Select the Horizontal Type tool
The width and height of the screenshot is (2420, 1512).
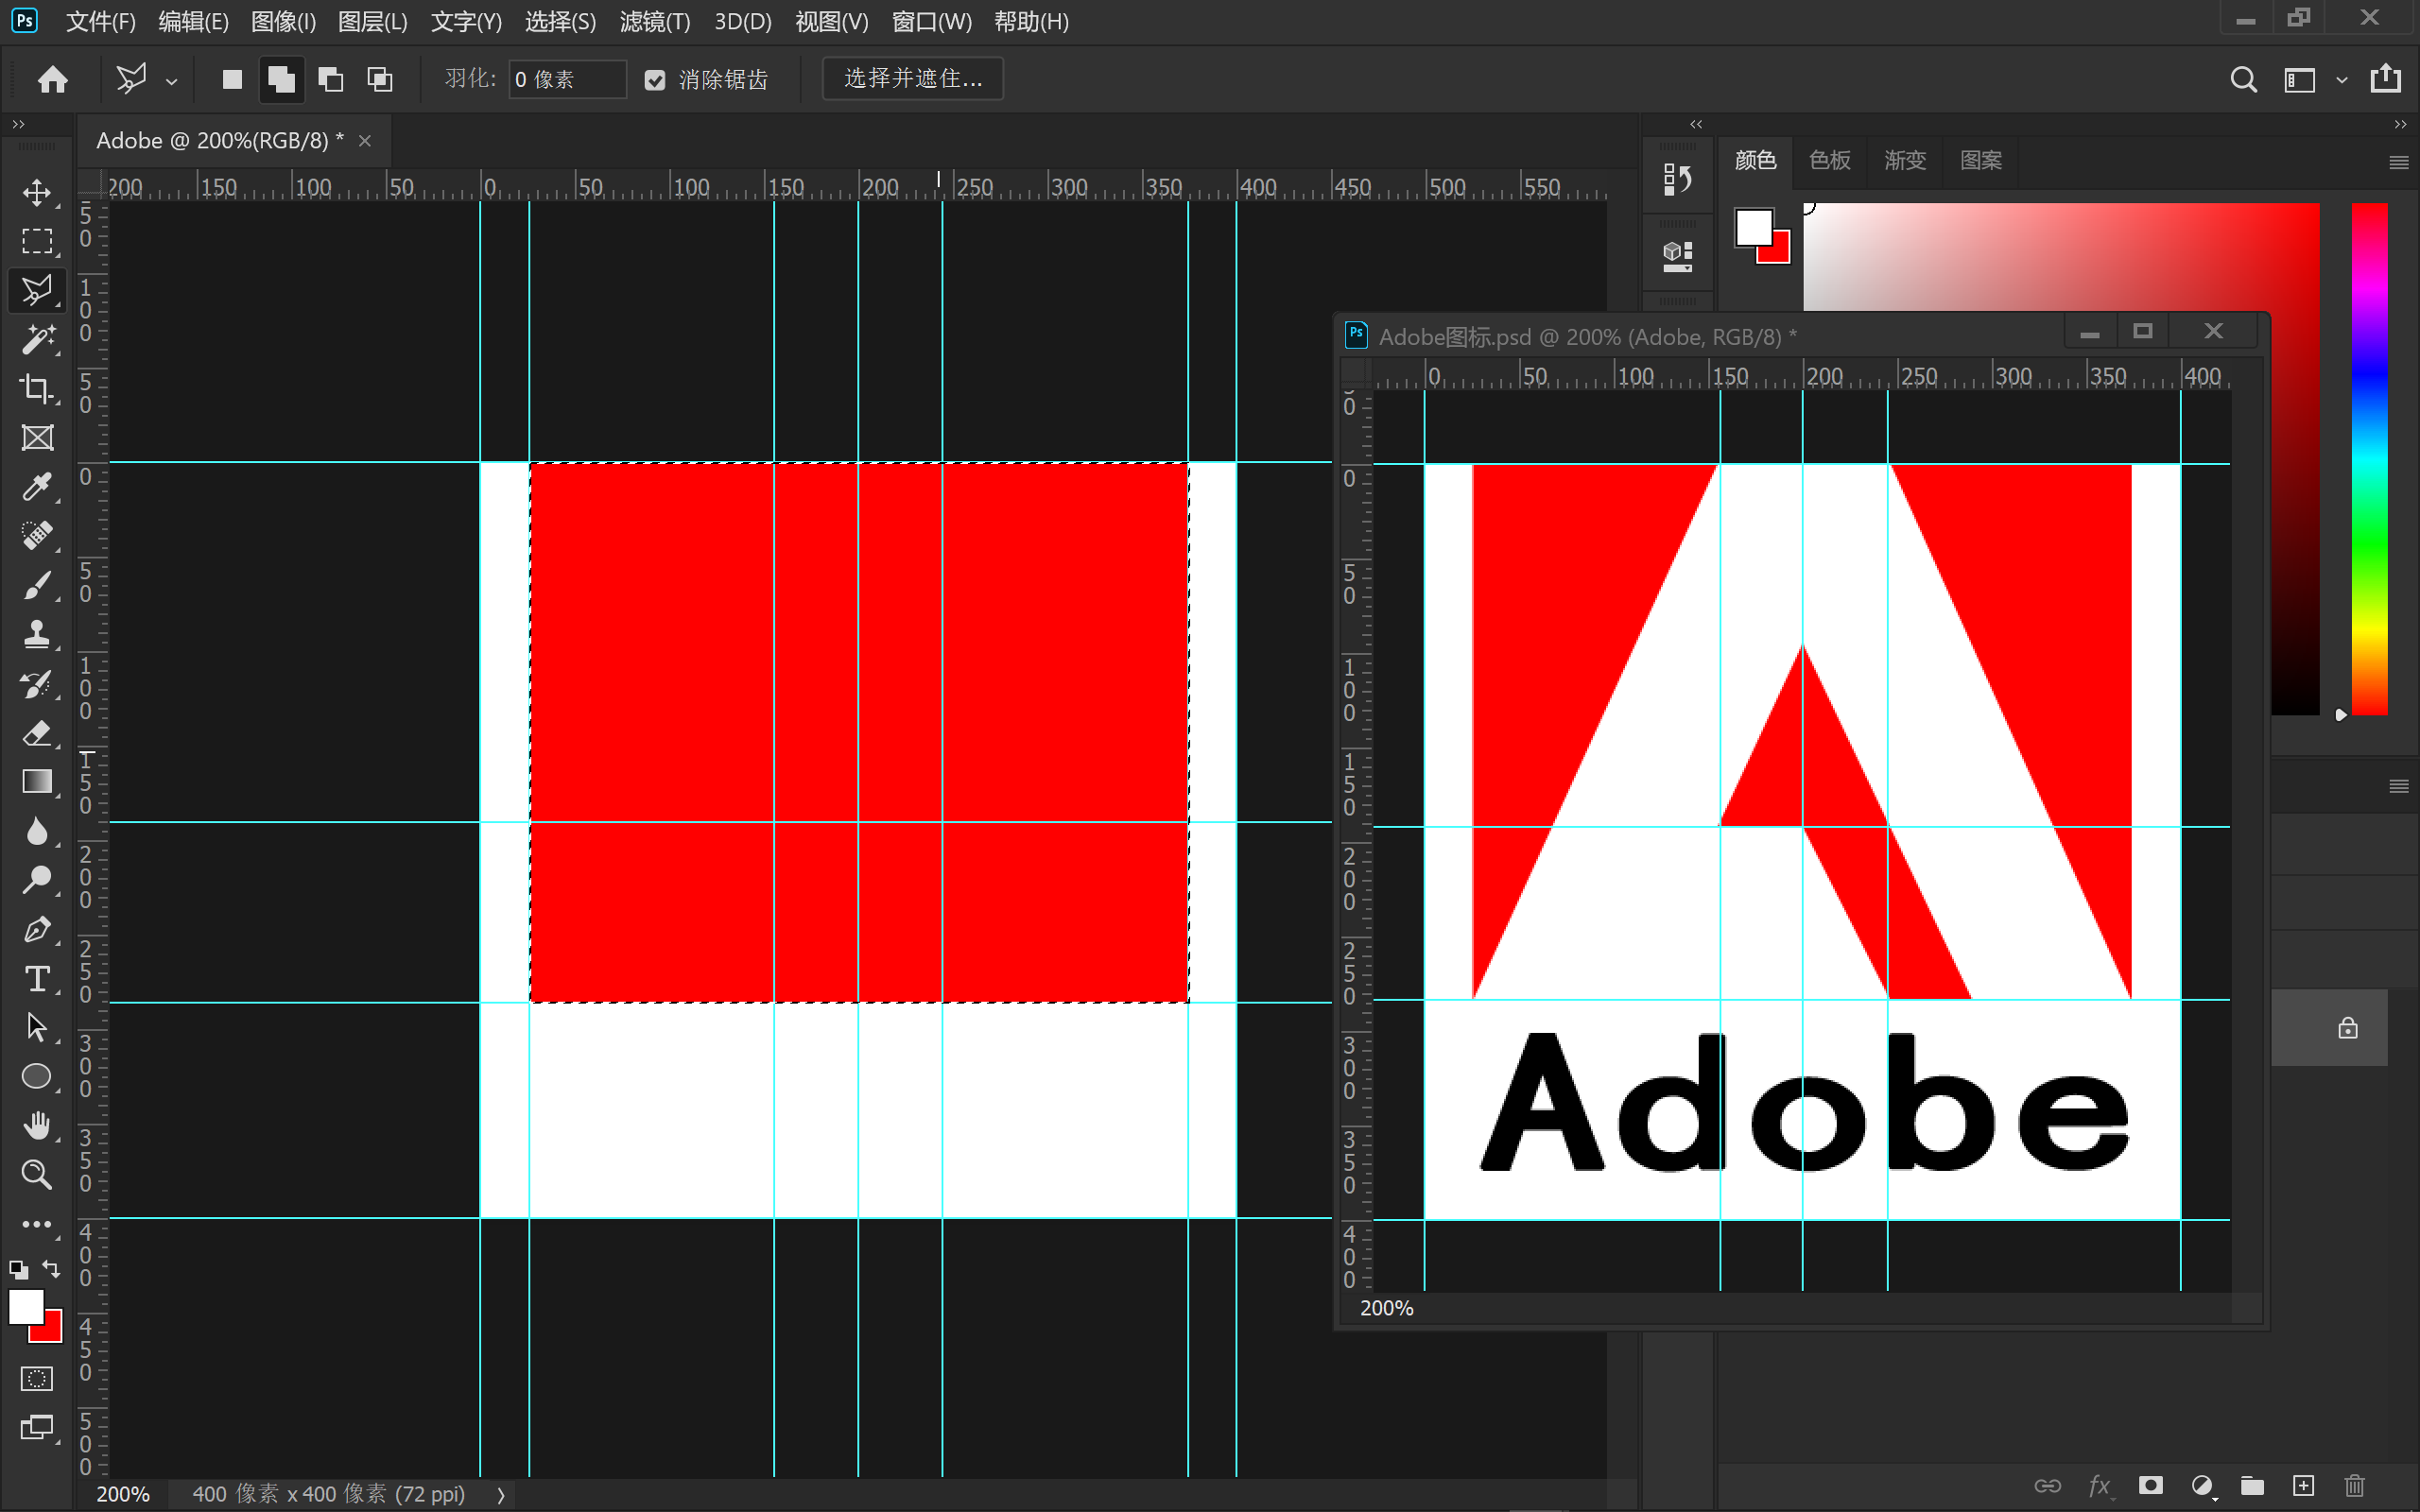coord(37,979)
